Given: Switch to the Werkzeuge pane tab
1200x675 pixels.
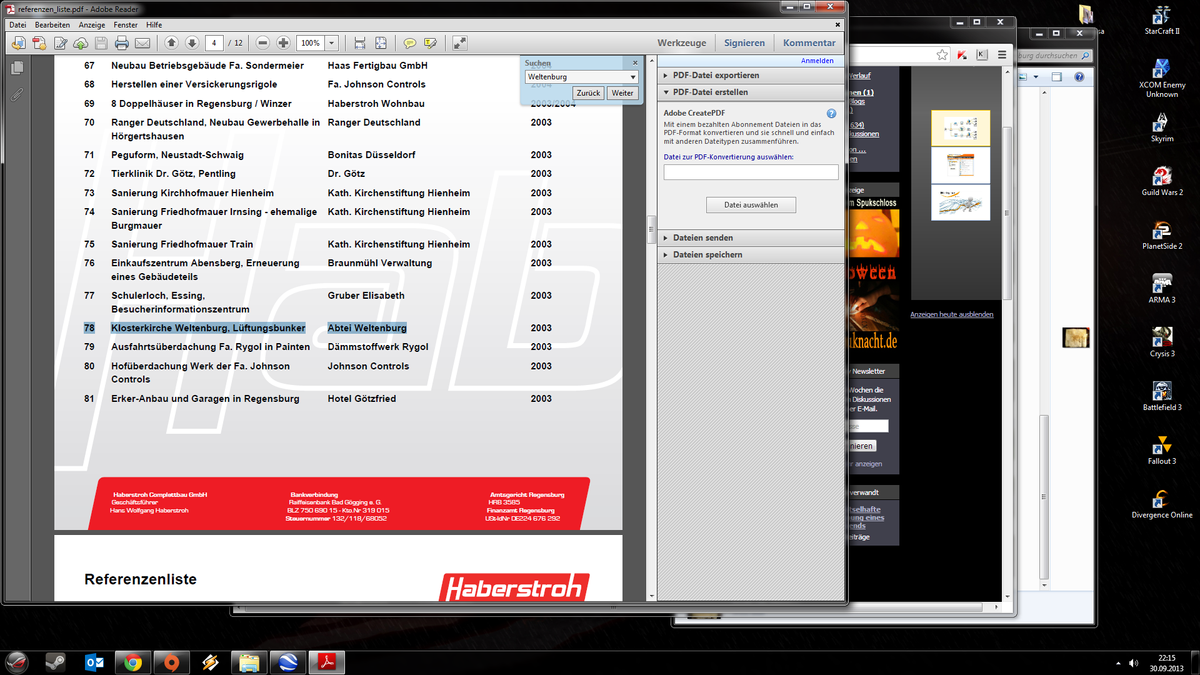Looking at the screenshot, I should click(x=682, y=43).
